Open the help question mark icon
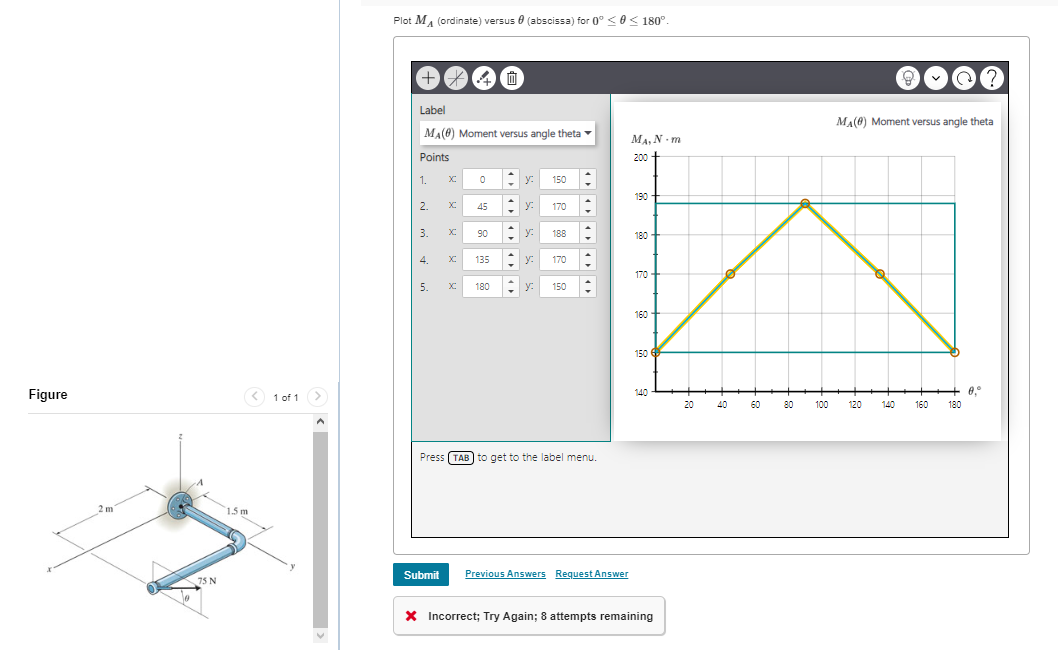The height and width of the screenshot is (657, 1061). pyautogui.click(x=991, y=77)
